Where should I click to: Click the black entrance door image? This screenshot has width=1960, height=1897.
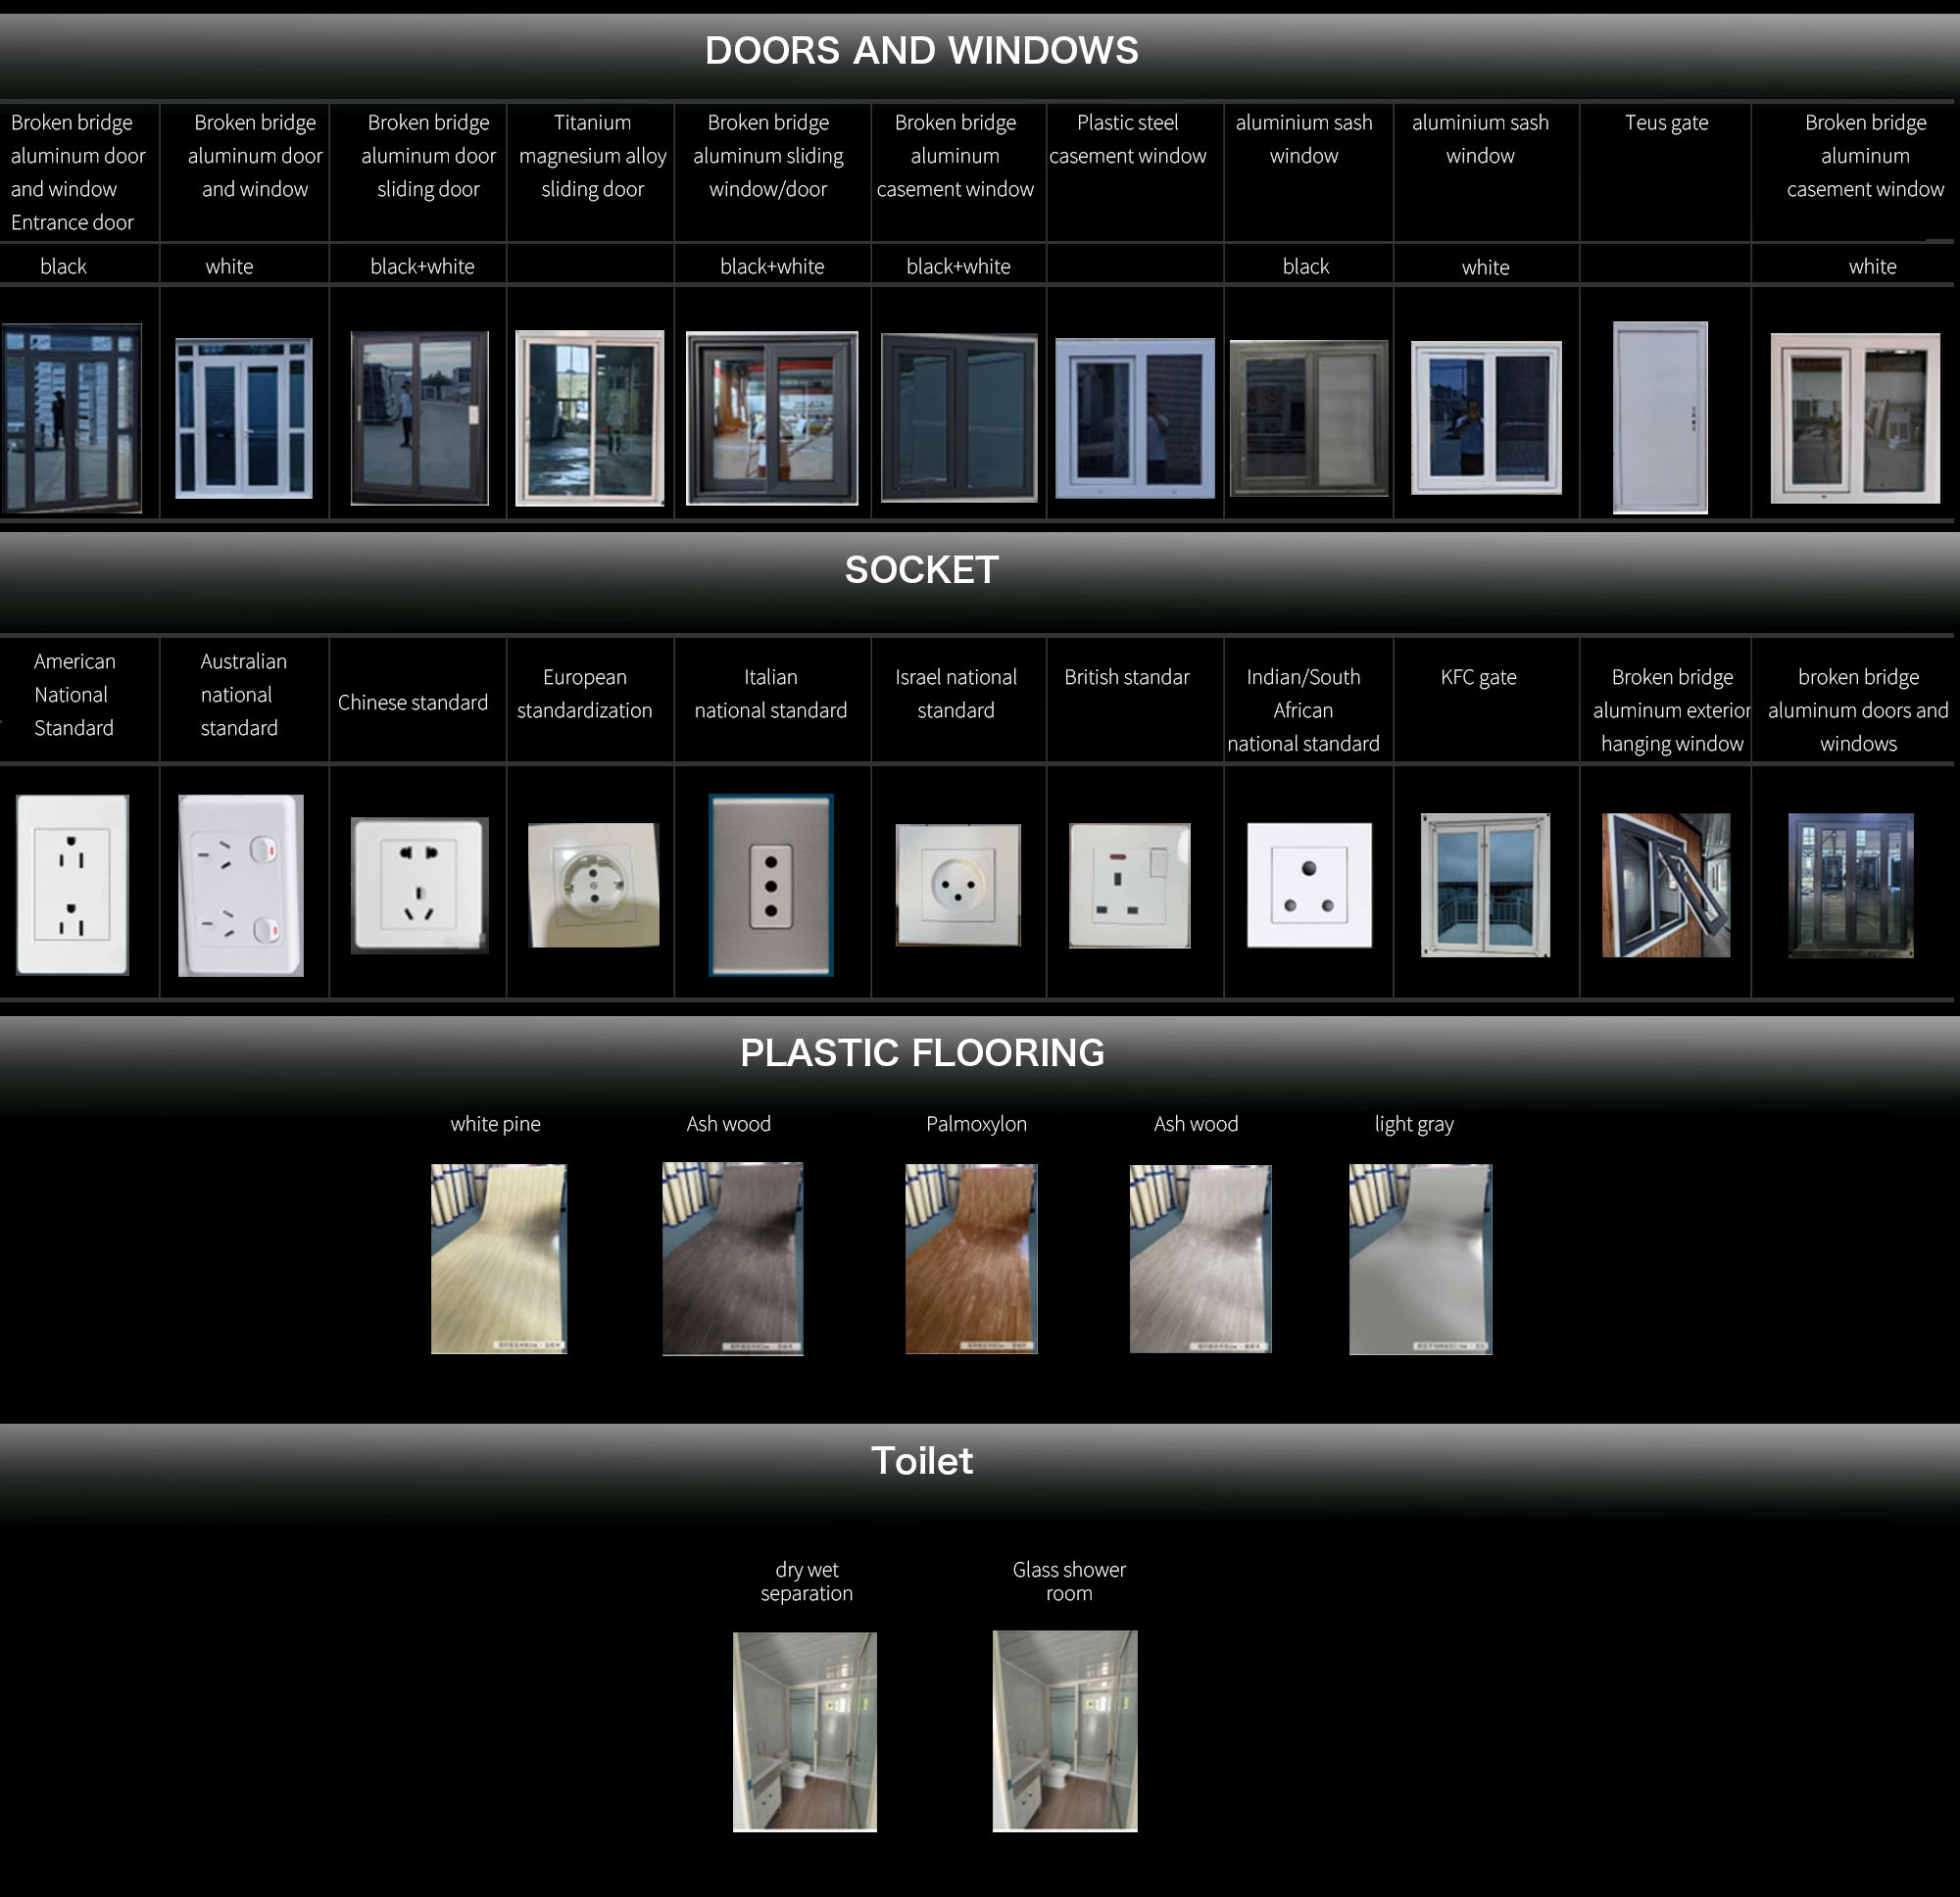(71, 418)
